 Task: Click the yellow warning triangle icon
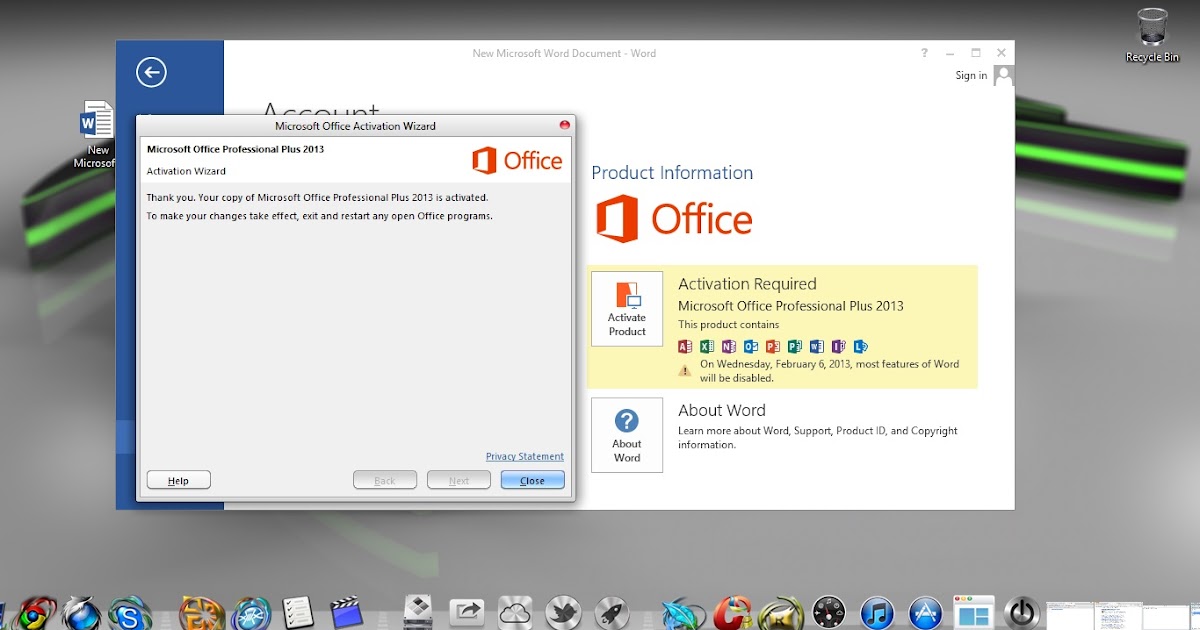pos(685,370)
